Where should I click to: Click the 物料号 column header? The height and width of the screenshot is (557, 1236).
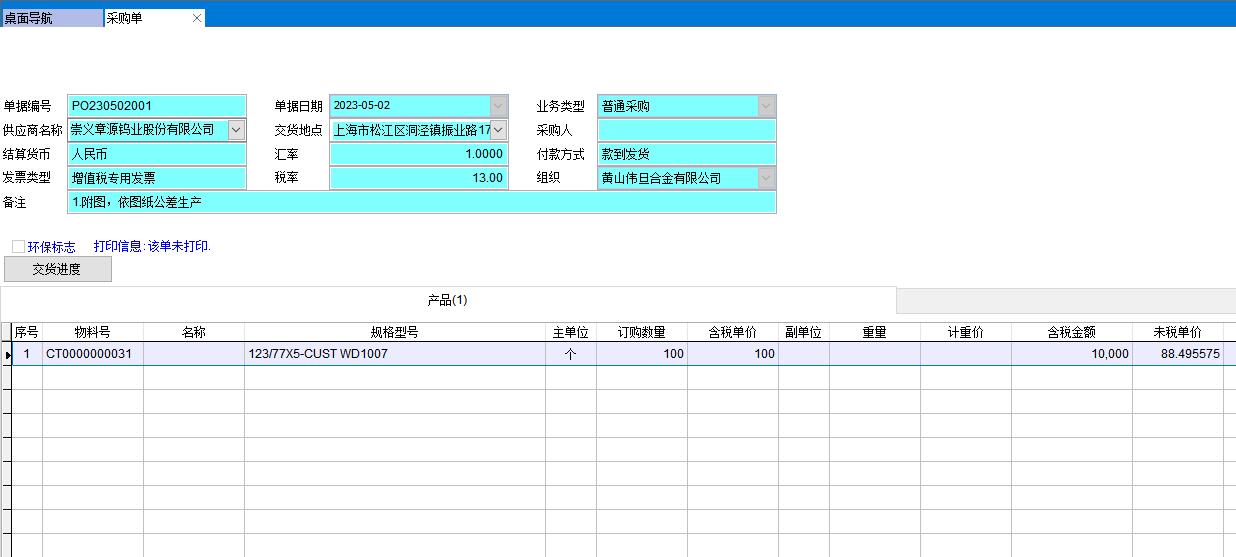pyautogui.click(x=92, y=332)
